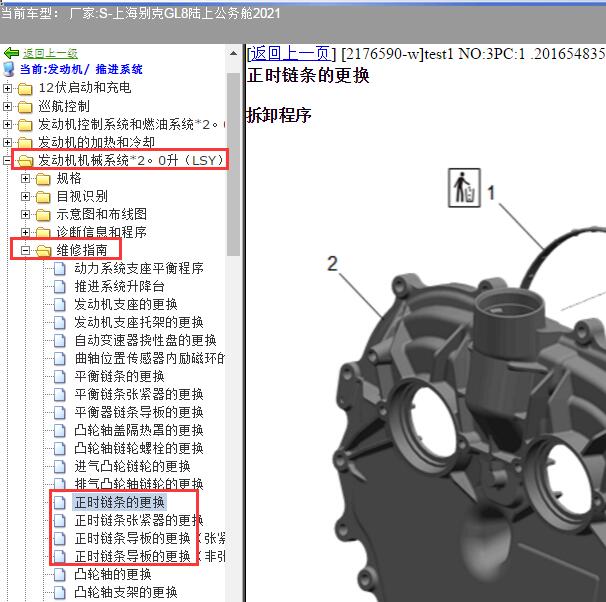Click the current-location icon beside 当前:发动机
Image resolution: width=606 pixels, height=602 pixels.
(x=9, y=69)
